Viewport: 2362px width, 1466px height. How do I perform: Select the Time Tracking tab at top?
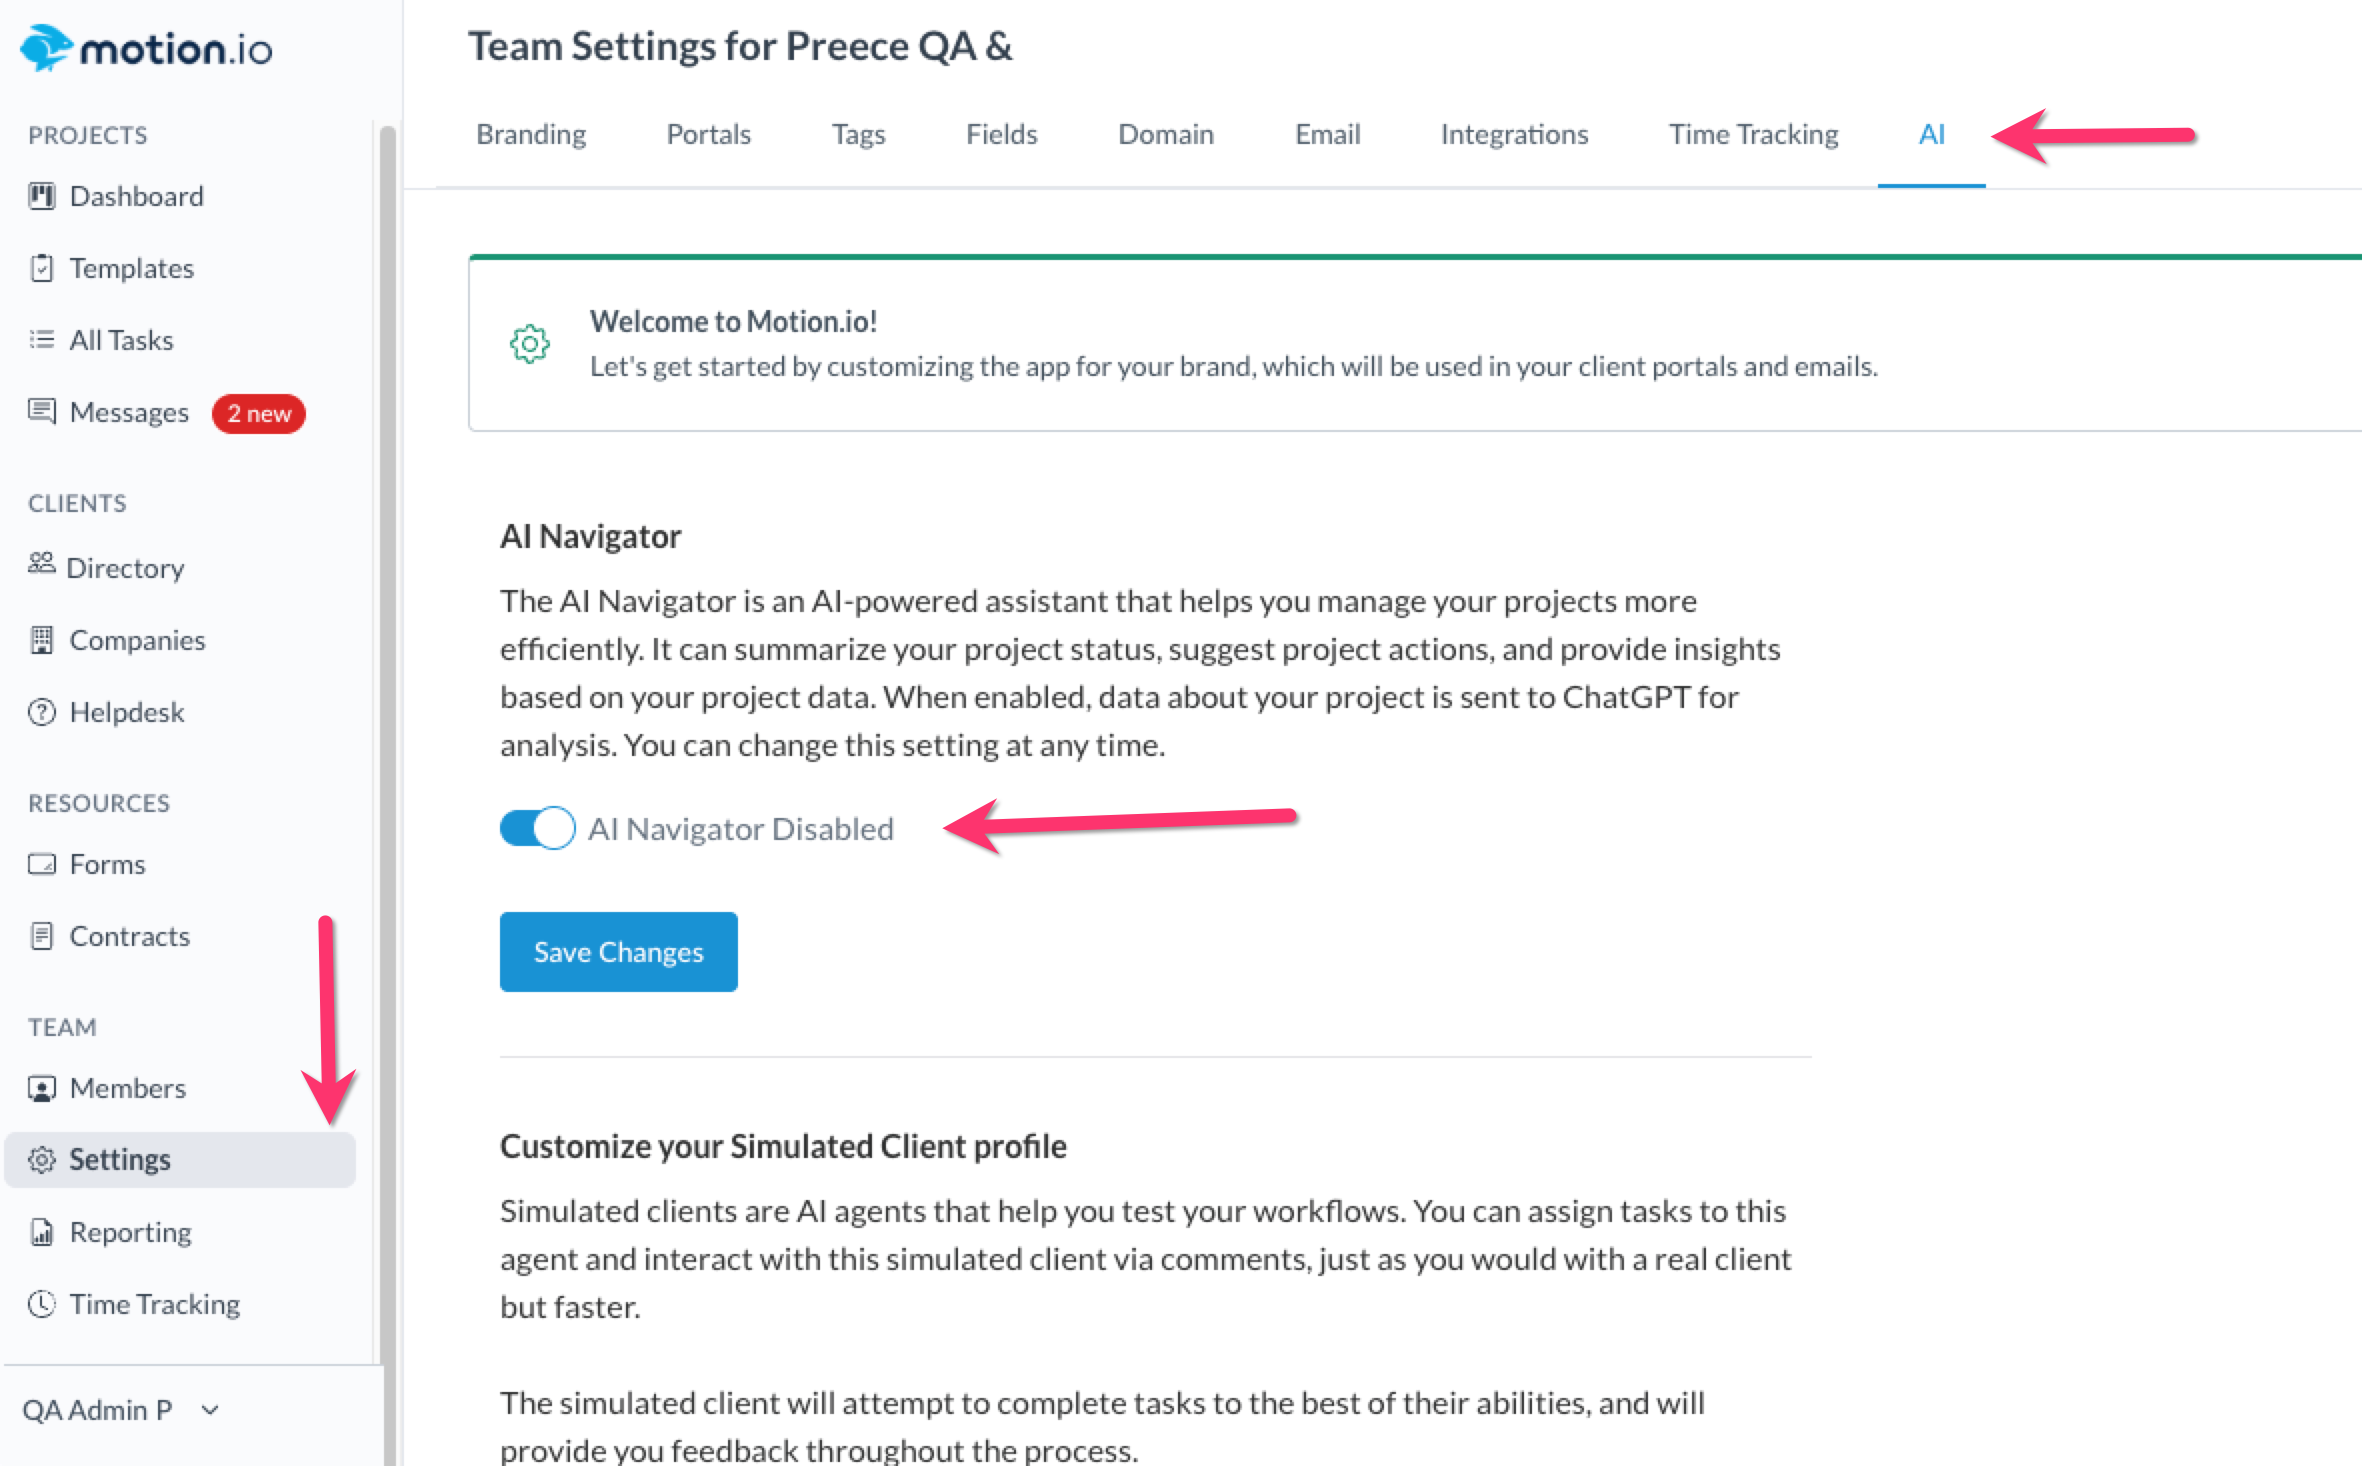pos(1753,134)
